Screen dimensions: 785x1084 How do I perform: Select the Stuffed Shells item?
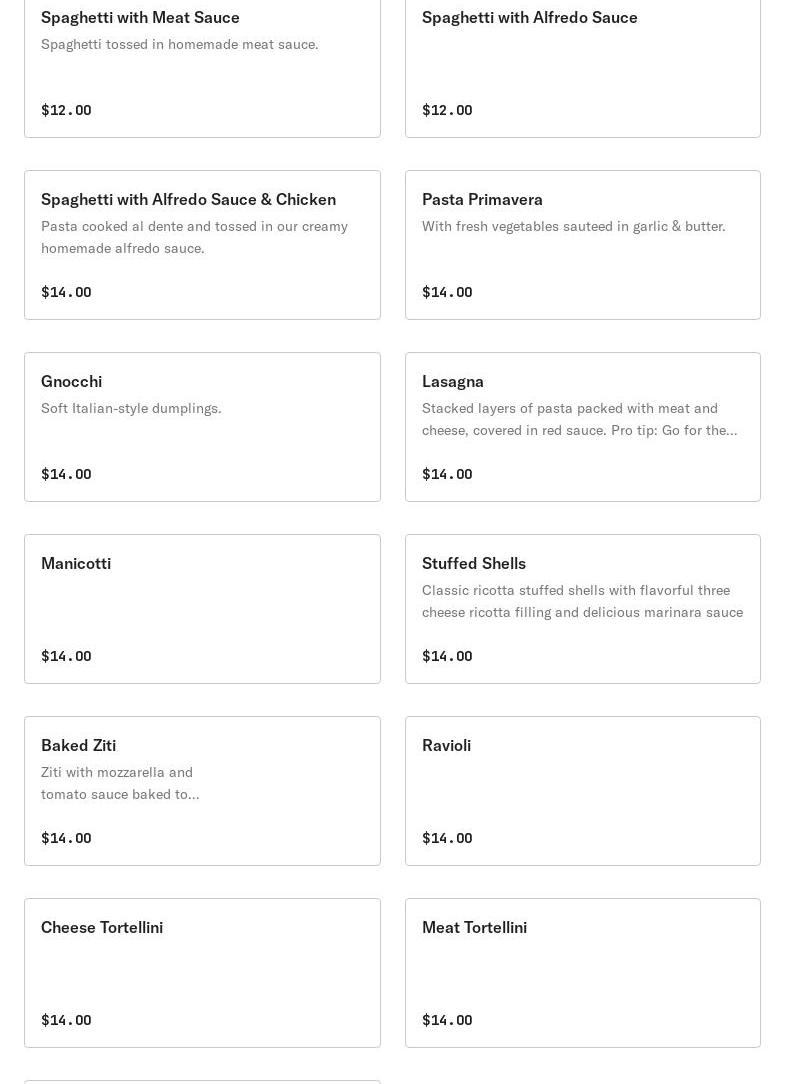[582, 608]
